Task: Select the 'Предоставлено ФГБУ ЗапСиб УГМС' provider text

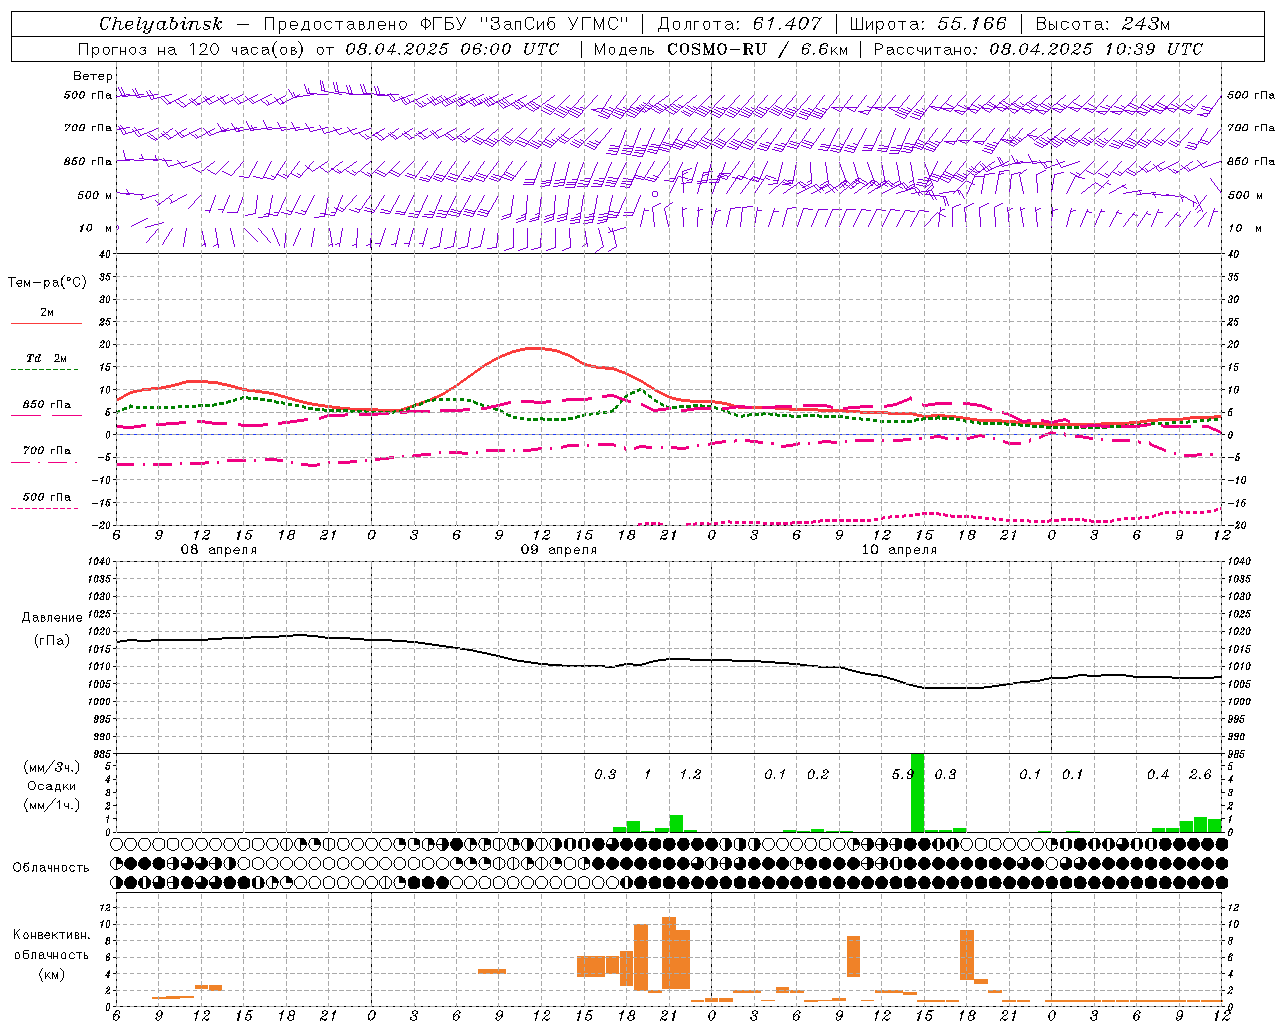Action: 445,24
